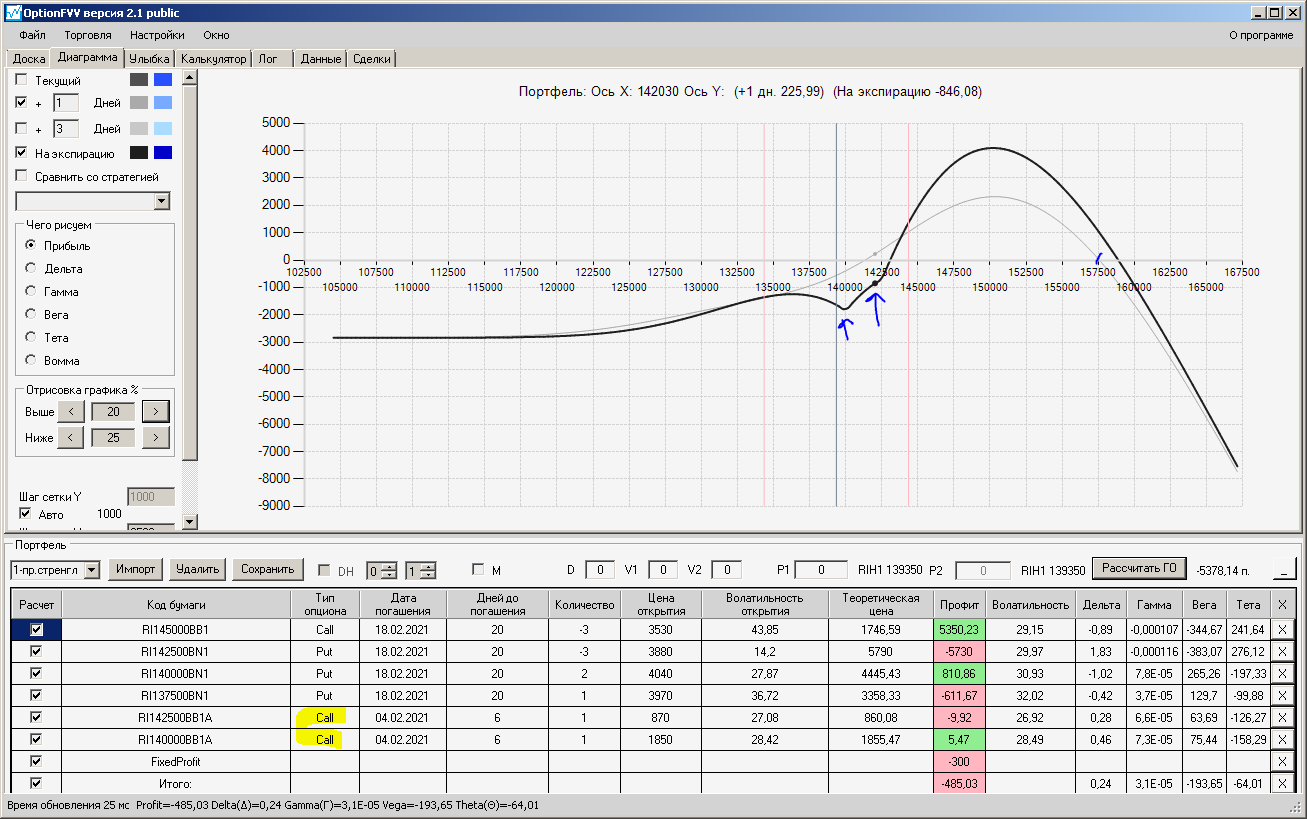The width and height of the screenshot is (1307, 819).
Task: Click the X button on the RI140000BB1A row
Action: tap(1283, 740)
